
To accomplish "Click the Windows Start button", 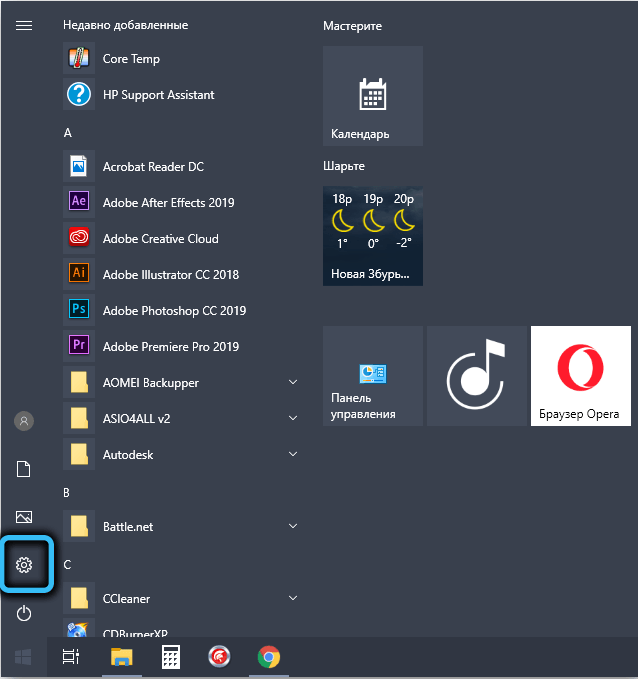I will 23,657.
